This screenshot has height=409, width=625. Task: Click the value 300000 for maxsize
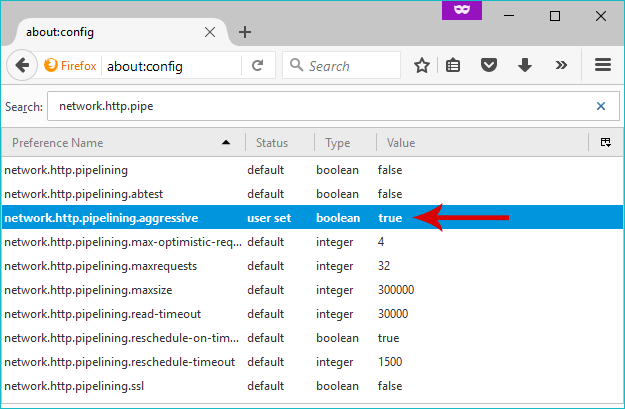pos(396,290)
